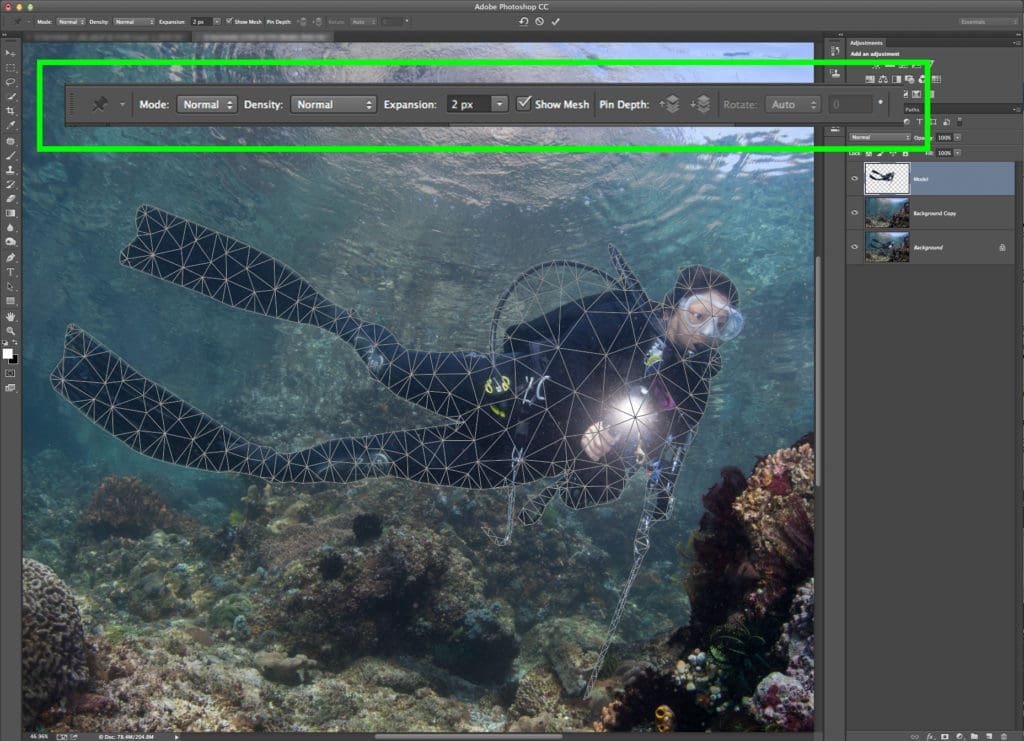The height and width of the screenshot is (741, 1024).
Task: Switch to the Paths tab
Action: 912,110
